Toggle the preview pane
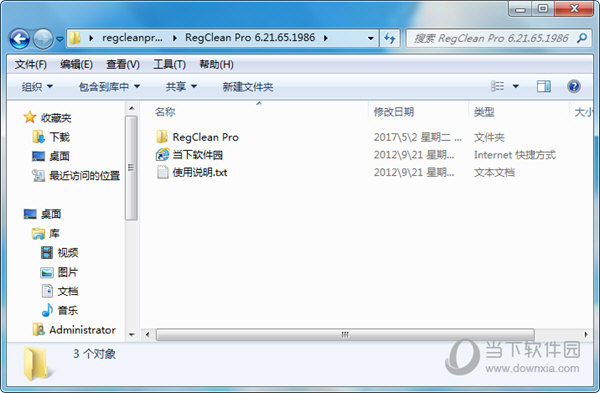Image resolution: width=600 pixels, height=393 pixels. [544, 86]
